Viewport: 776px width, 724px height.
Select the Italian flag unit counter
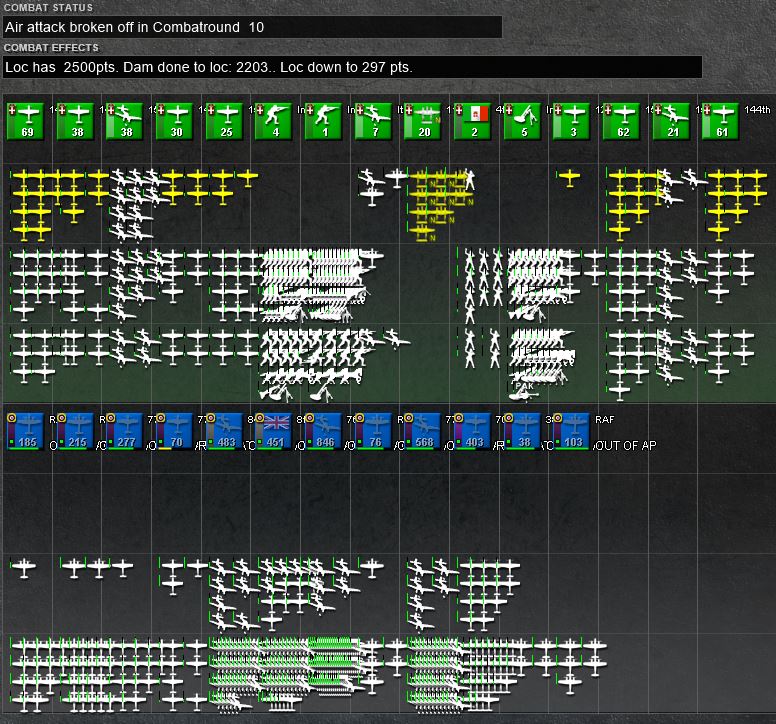472,122
